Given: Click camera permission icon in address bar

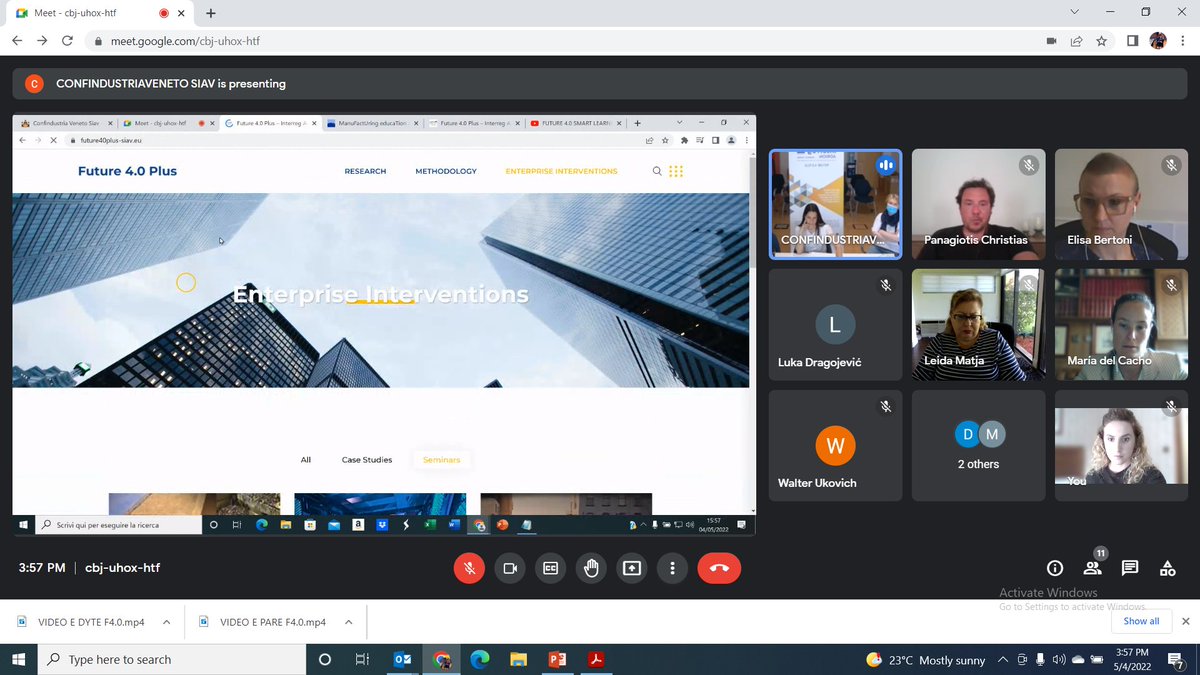Looking at the screenshot, I should pos(1051,41).
